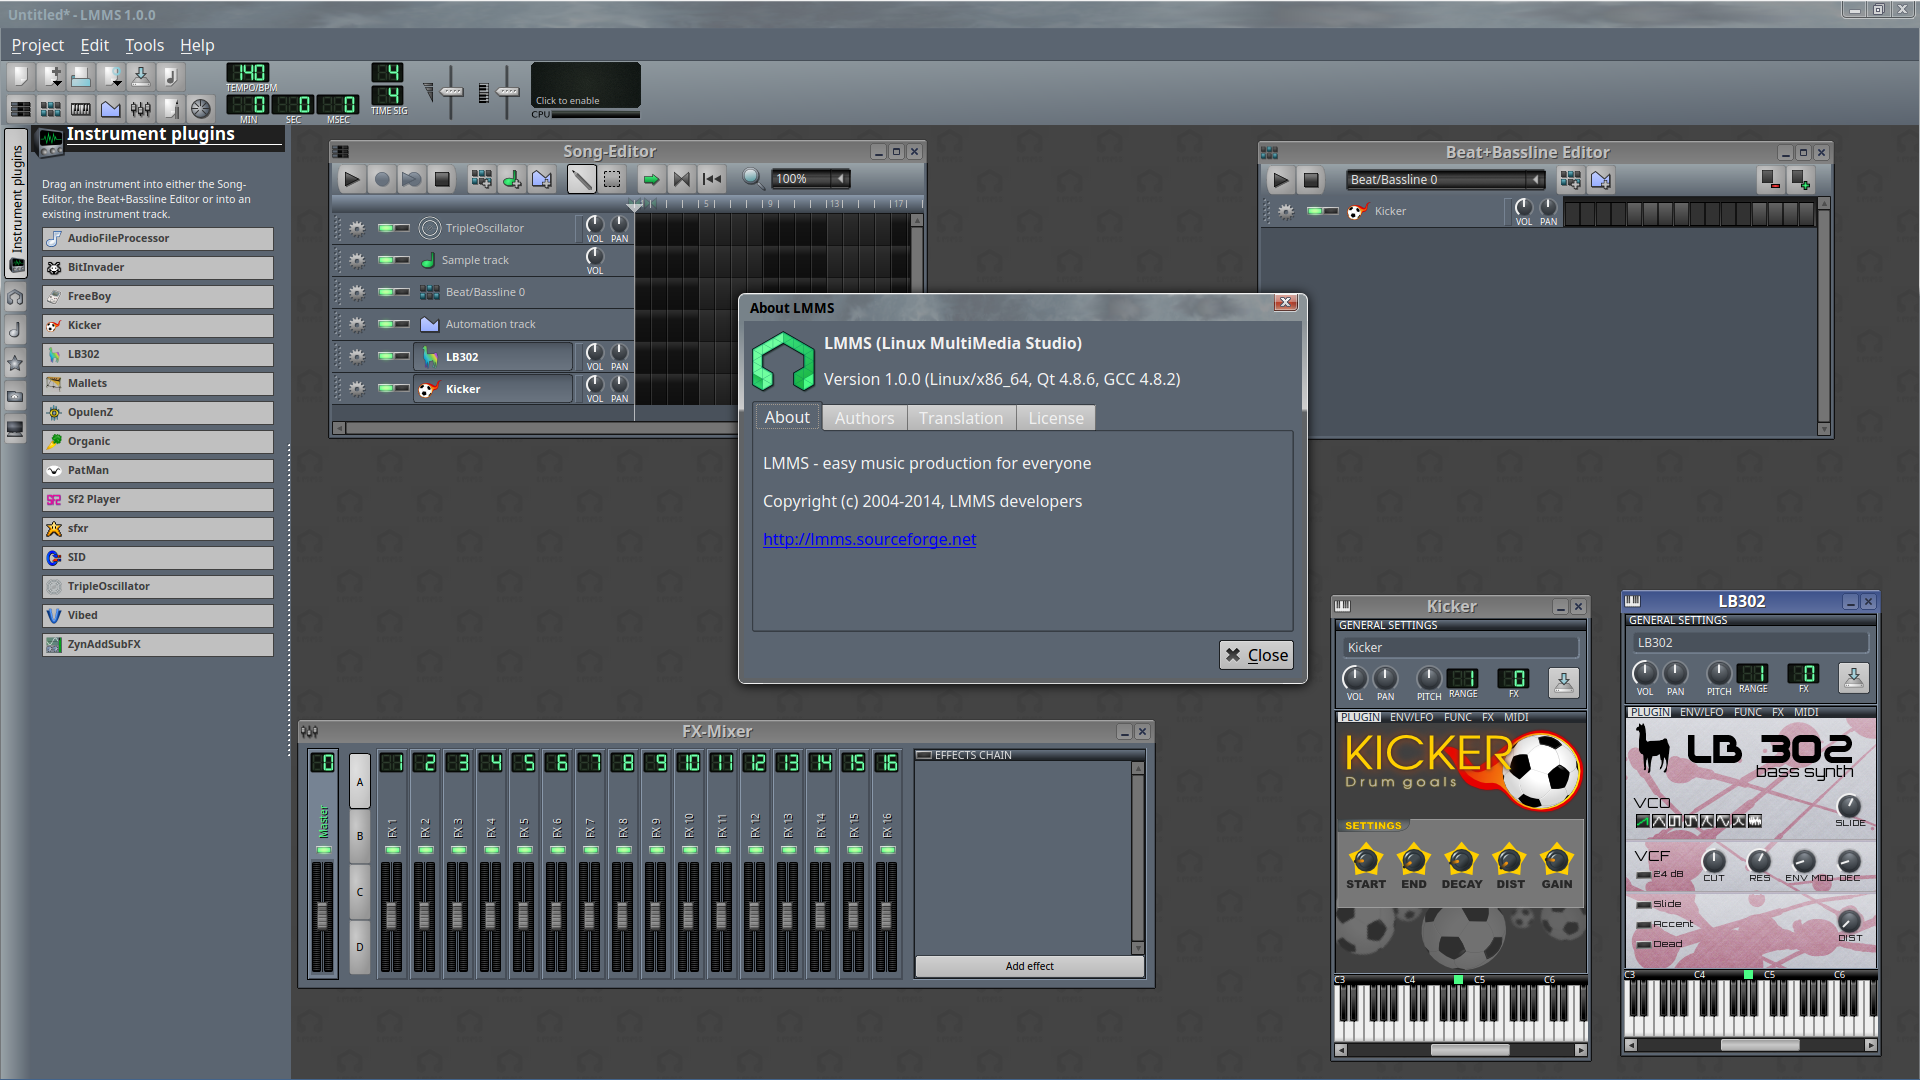Close the About LMMS dialog with Close button
This screenshot has height=1080, width=1920.
(x=1257, y=655)
